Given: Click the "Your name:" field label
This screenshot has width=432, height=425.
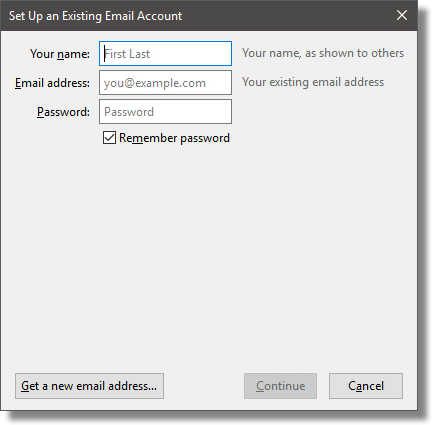Looking at the screenshot, I should [60, 54].
